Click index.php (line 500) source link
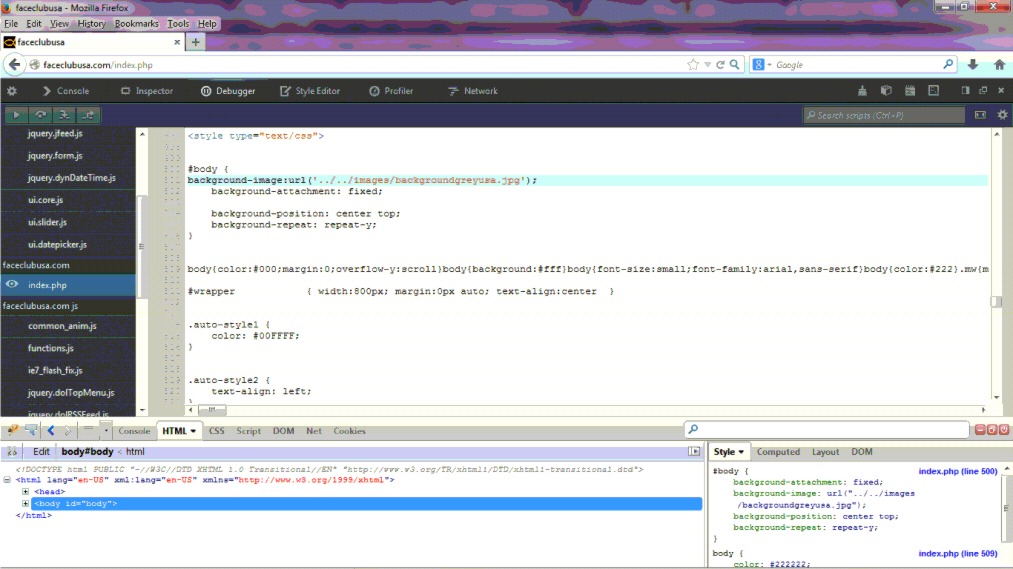1013x569 pixels. (957, 471)
